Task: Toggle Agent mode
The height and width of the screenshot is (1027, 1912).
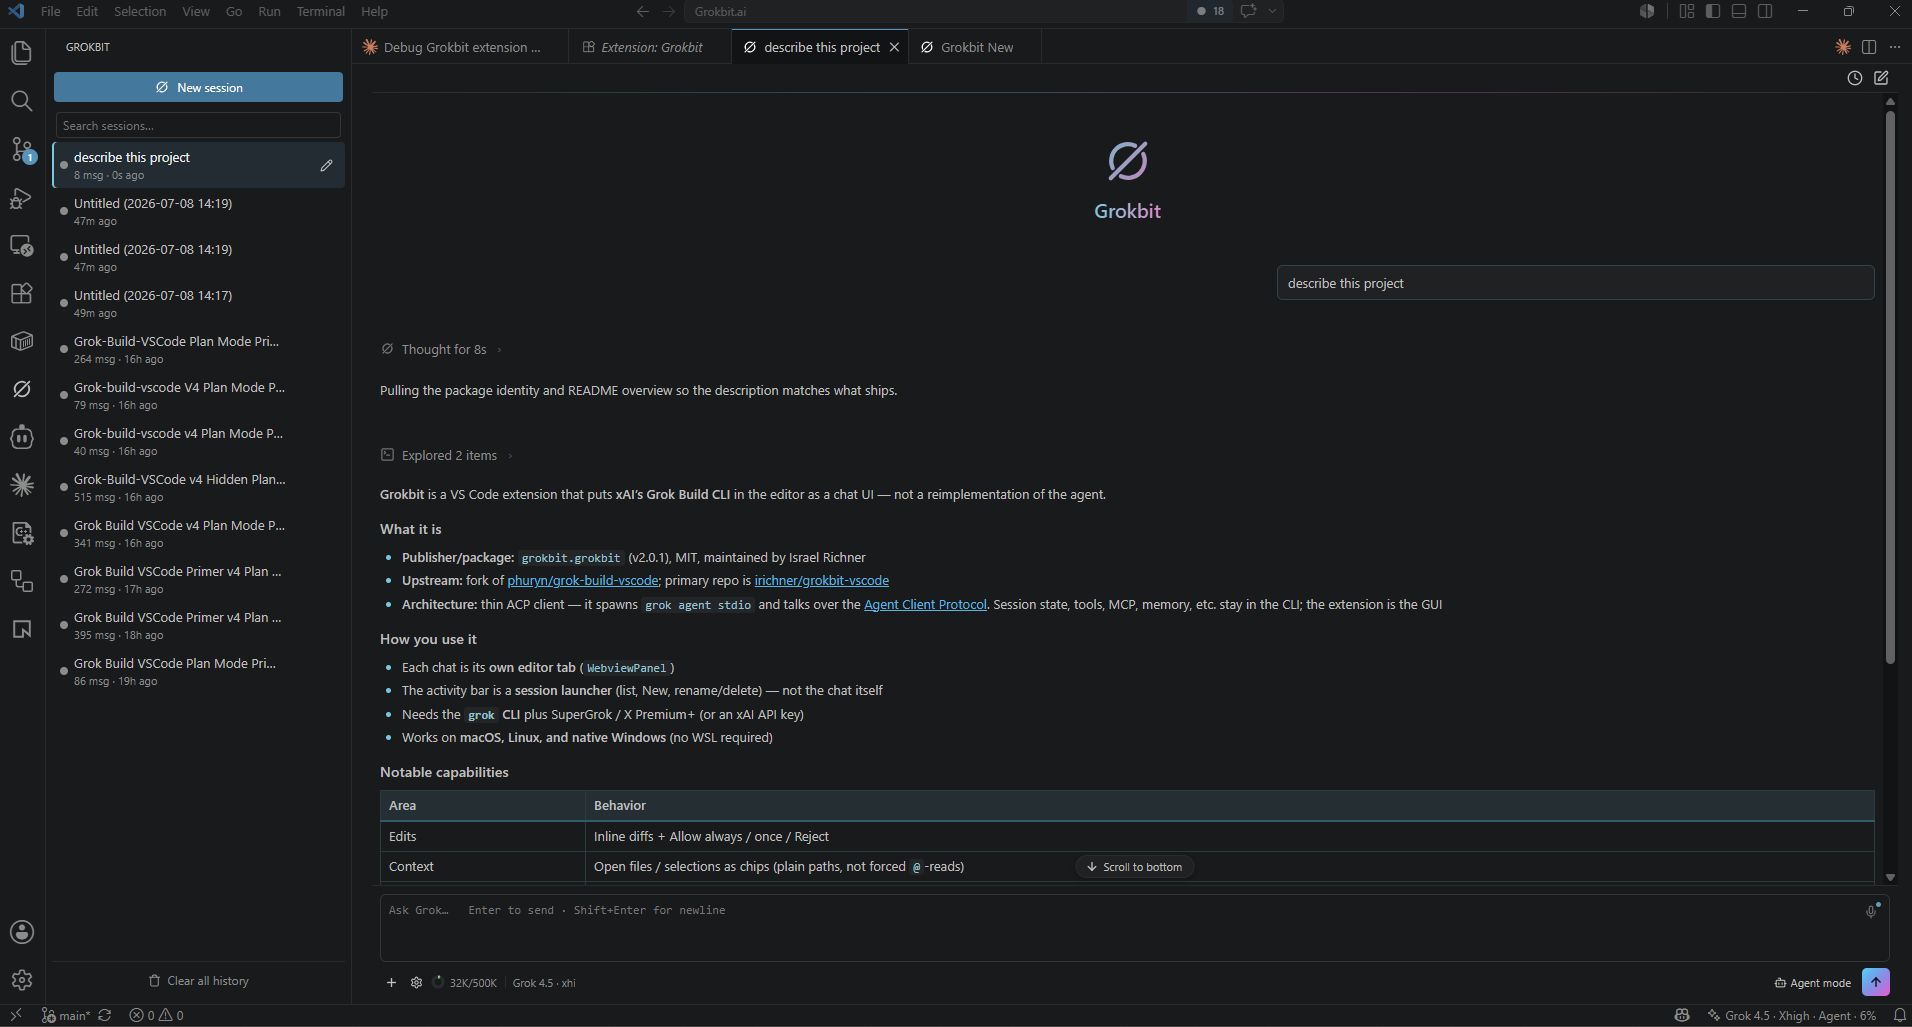Action: pos(1813,983)
